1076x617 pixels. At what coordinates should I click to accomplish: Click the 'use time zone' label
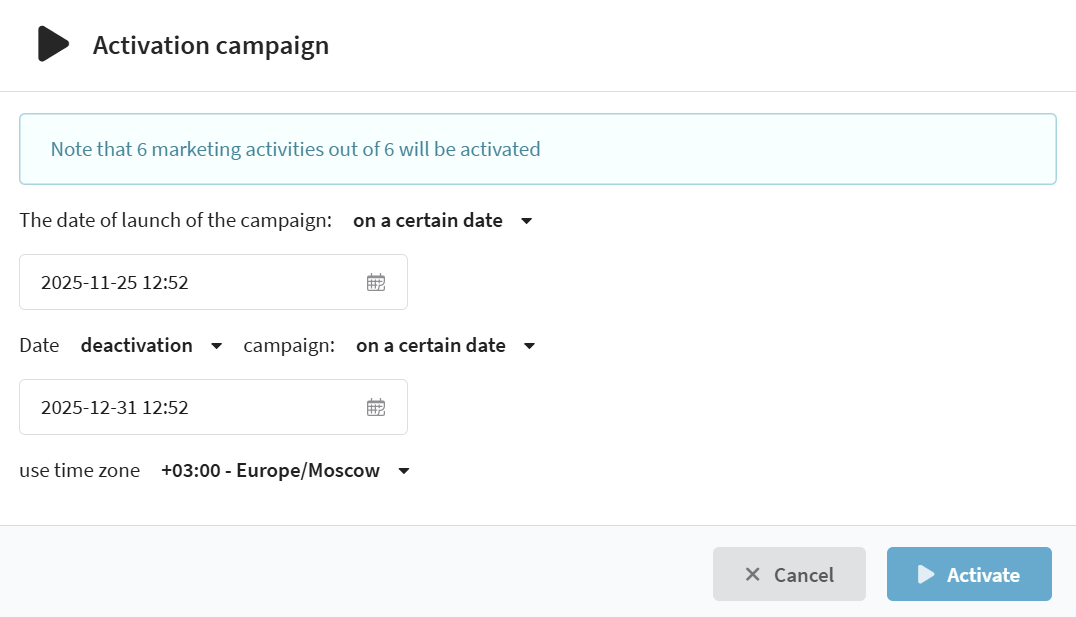click(x=79, y=471)
